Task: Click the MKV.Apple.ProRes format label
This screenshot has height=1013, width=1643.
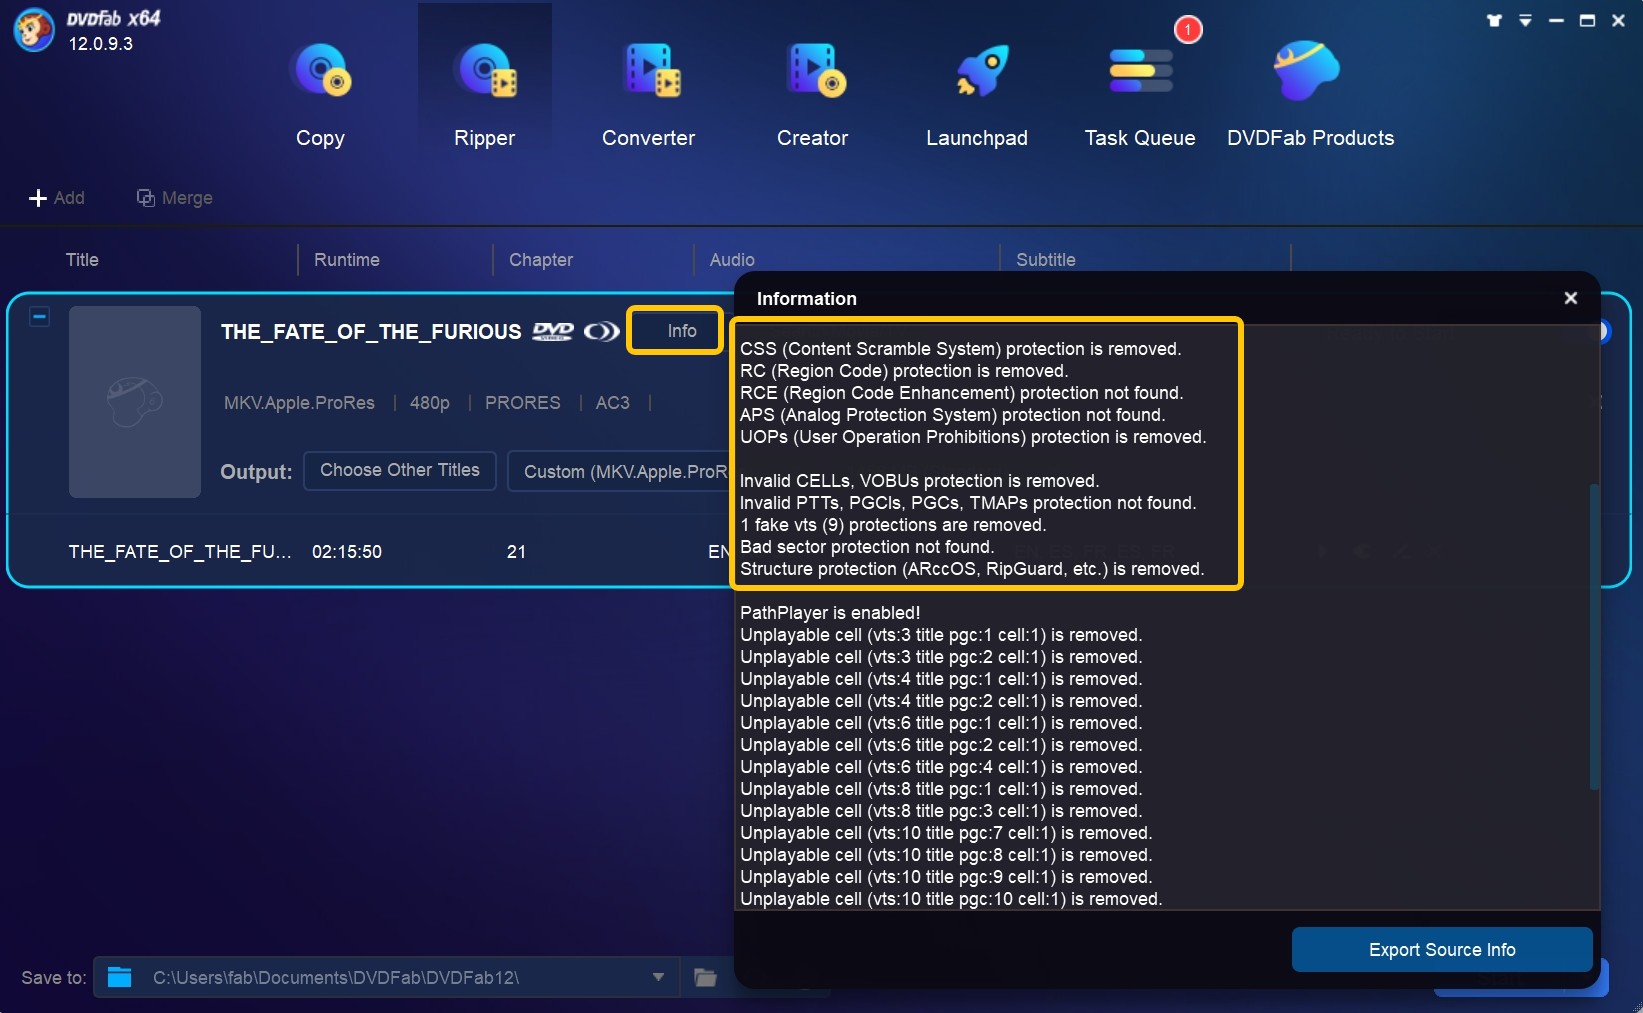Action: coord(299,403)
